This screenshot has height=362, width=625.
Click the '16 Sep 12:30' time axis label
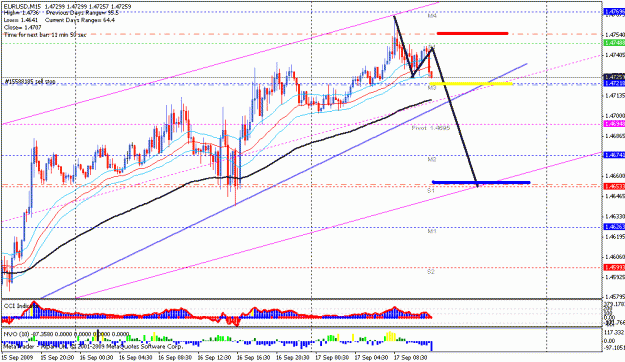(214, 358)
